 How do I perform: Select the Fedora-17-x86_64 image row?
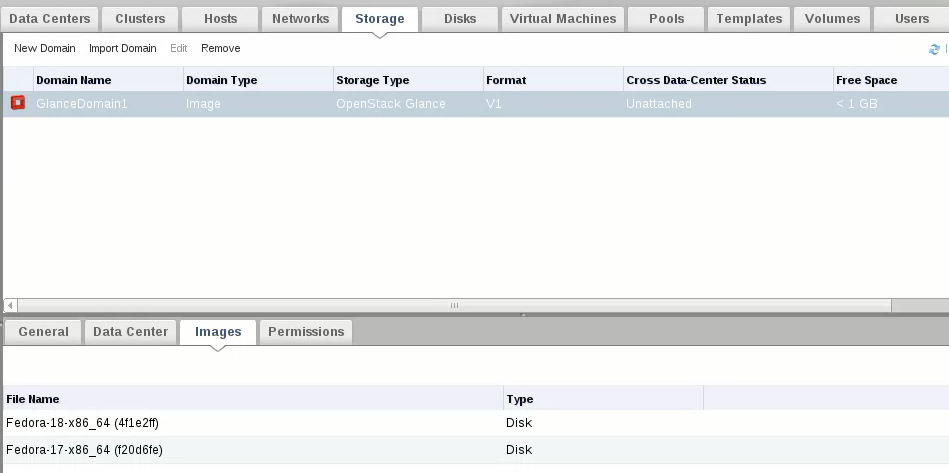coord(84,450)
